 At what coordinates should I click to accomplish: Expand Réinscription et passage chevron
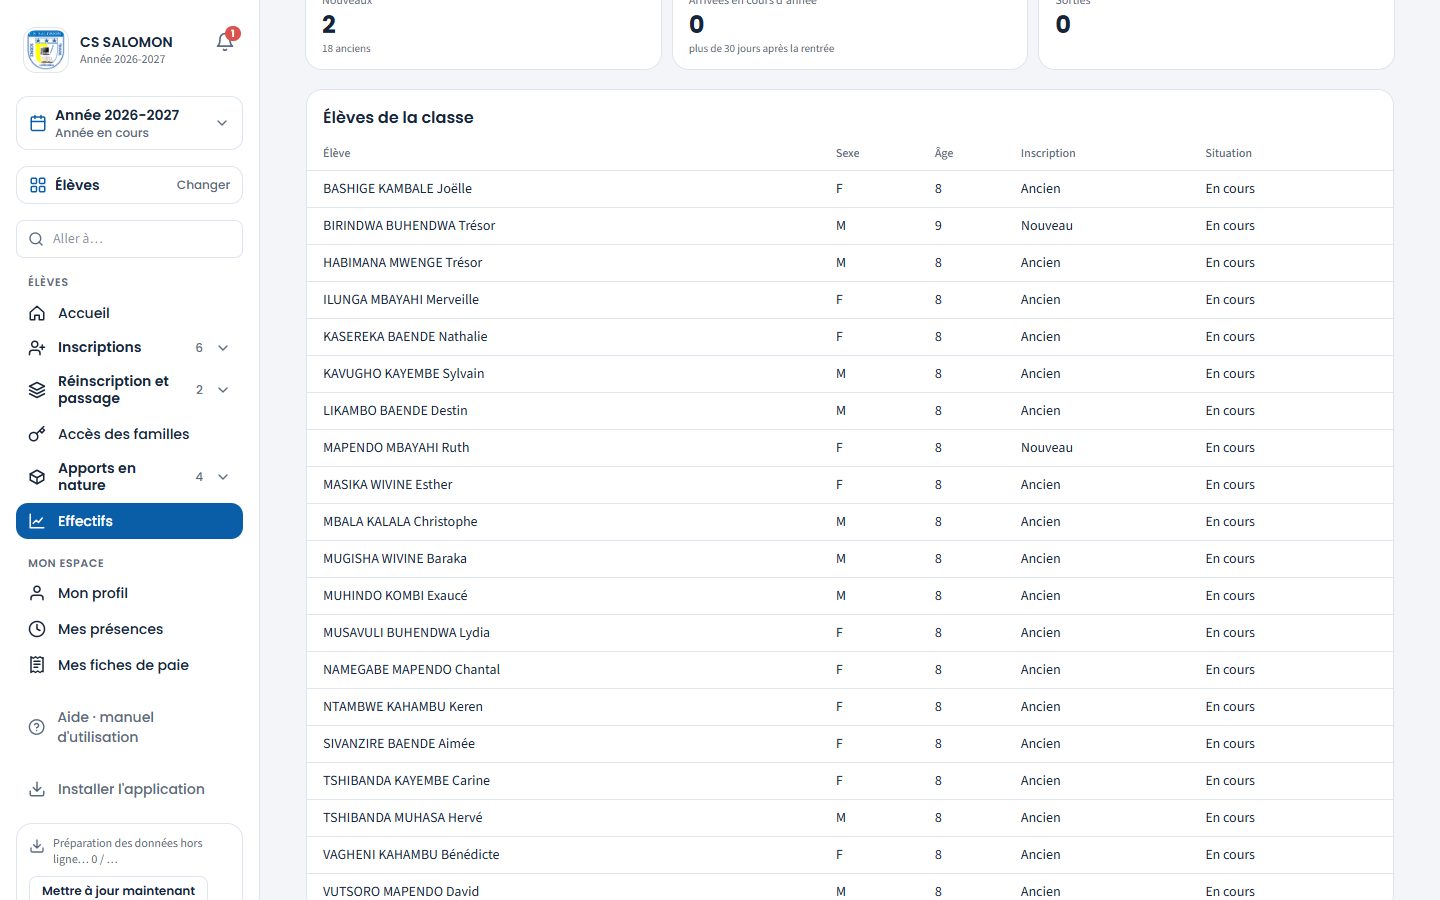click(223, 390)
